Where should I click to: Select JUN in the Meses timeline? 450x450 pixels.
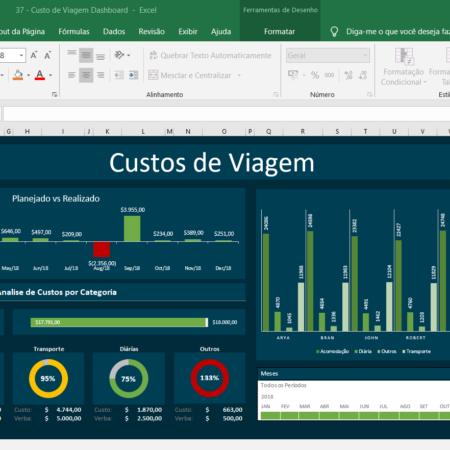click(369, 415)
